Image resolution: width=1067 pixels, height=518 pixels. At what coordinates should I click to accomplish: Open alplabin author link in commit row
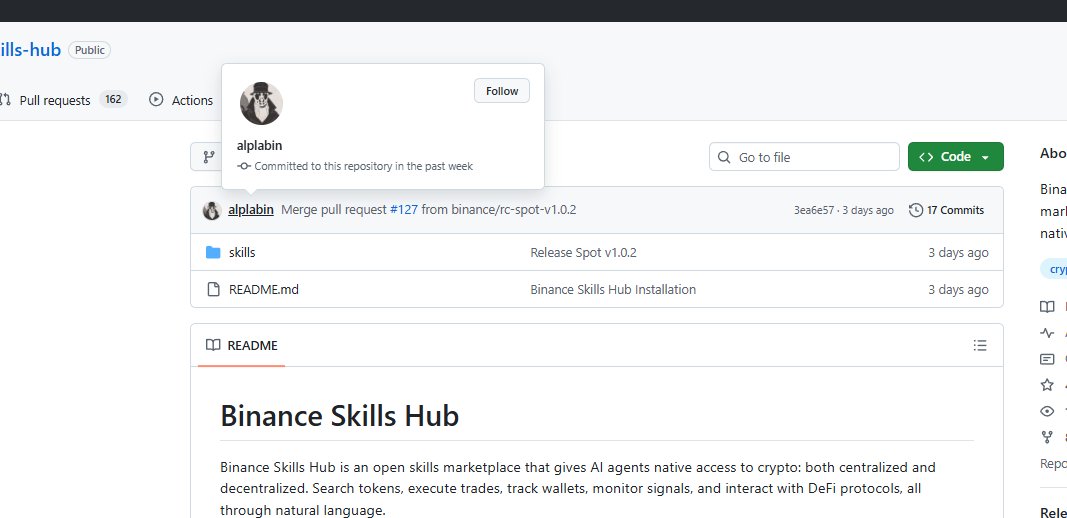tap(251, 210)
